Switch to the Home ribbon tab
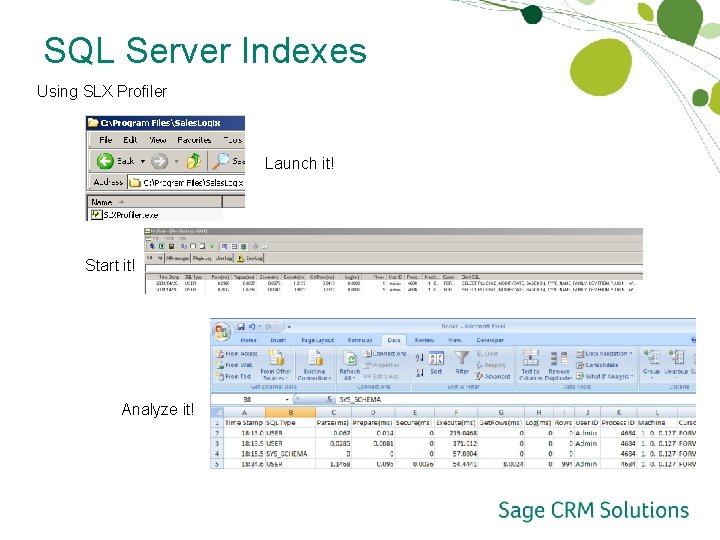 pos(248,340)
